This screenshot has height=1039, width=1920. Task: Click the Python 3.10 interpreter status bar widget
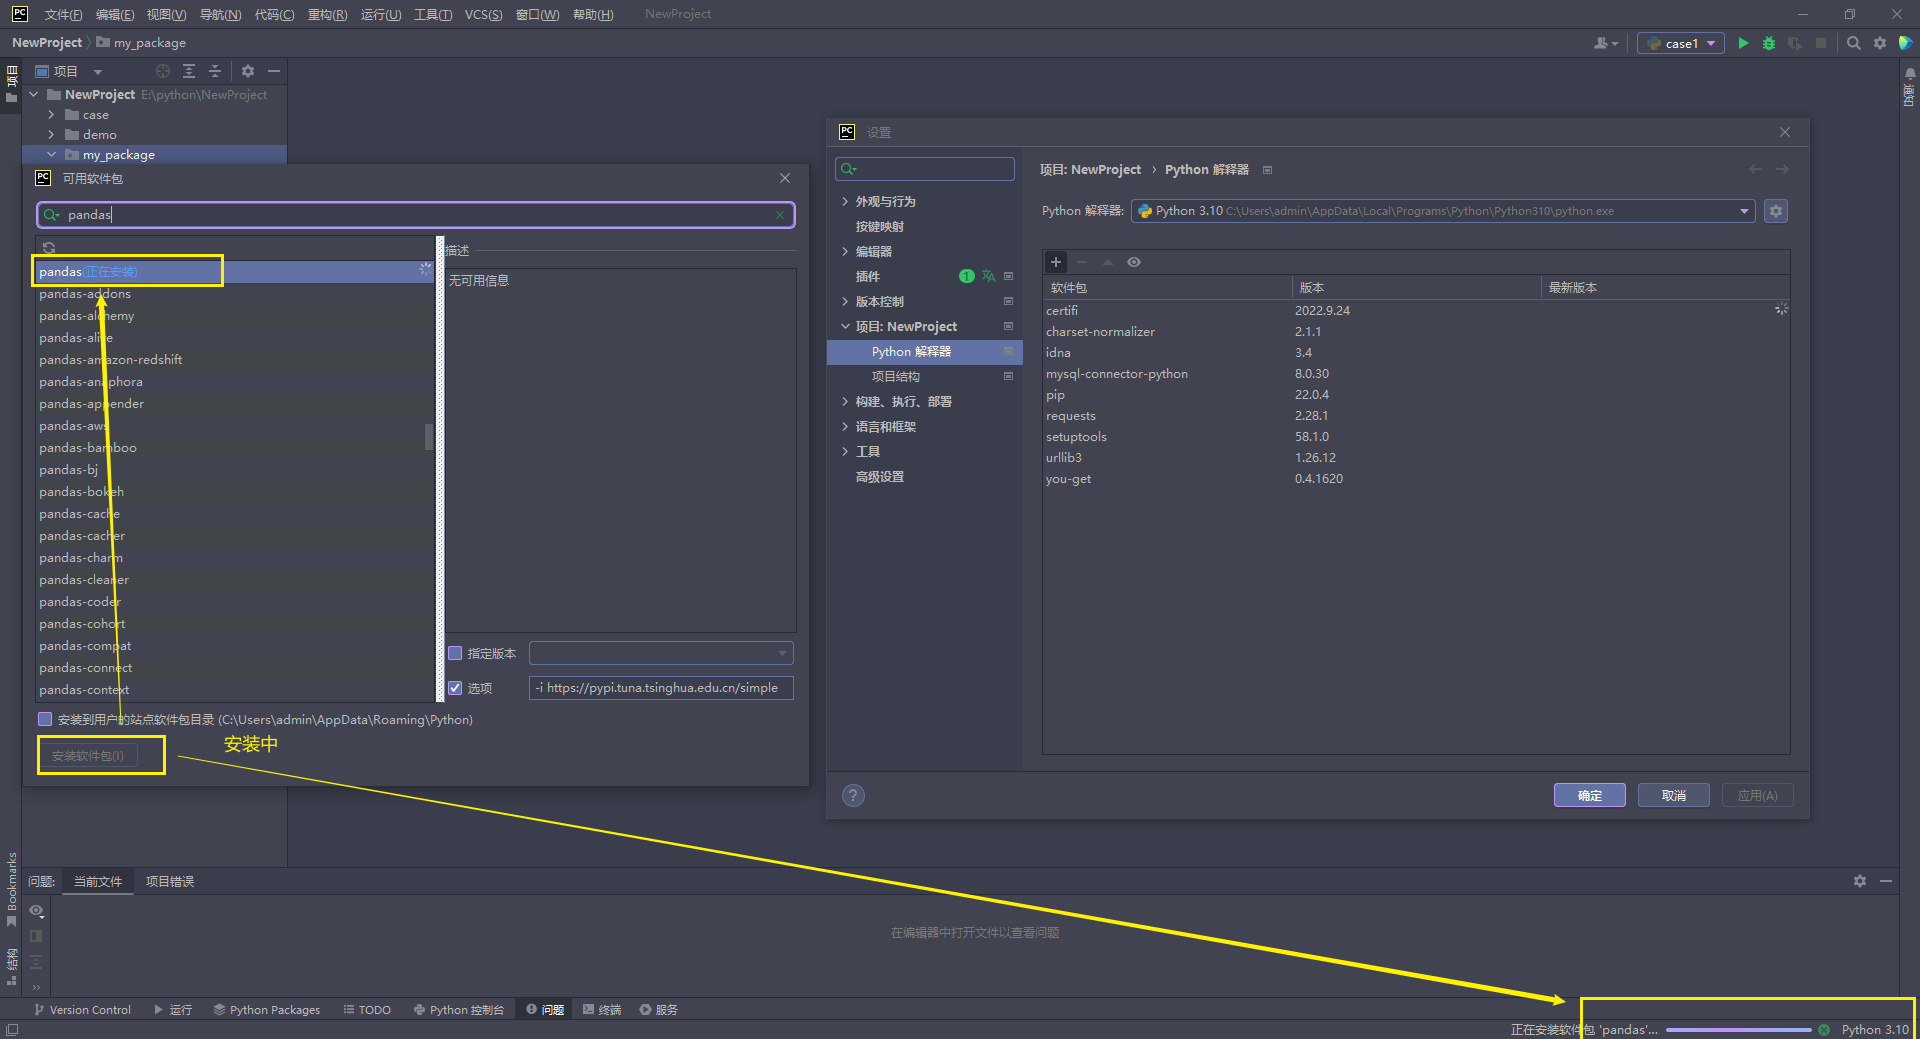1875,1030
